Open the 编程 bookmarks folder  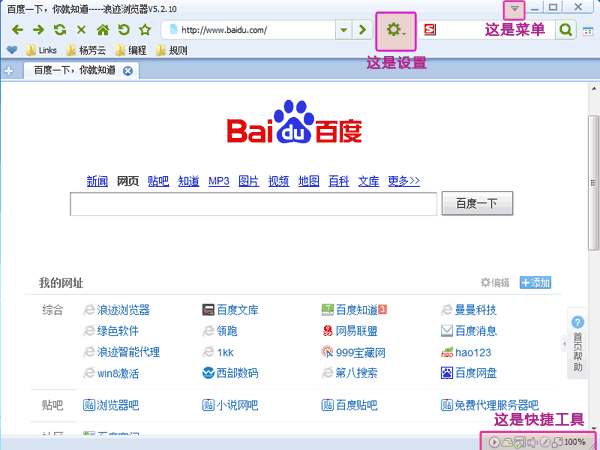click(130, 50)
